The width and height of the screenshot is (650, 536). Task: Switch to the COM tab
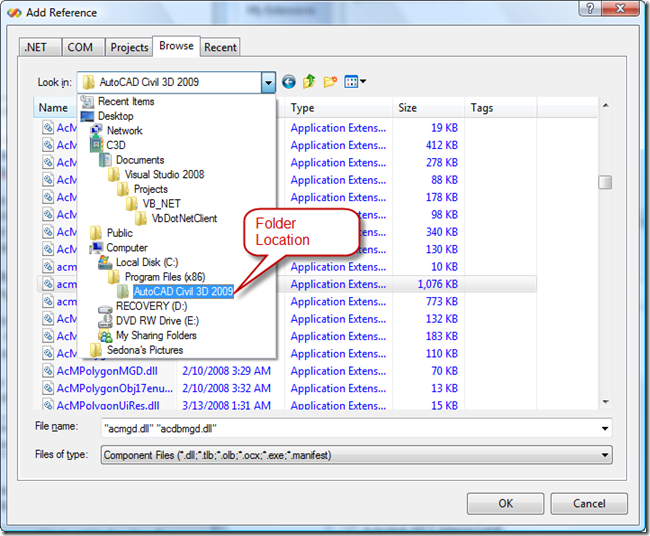click(x=83, y=47)
